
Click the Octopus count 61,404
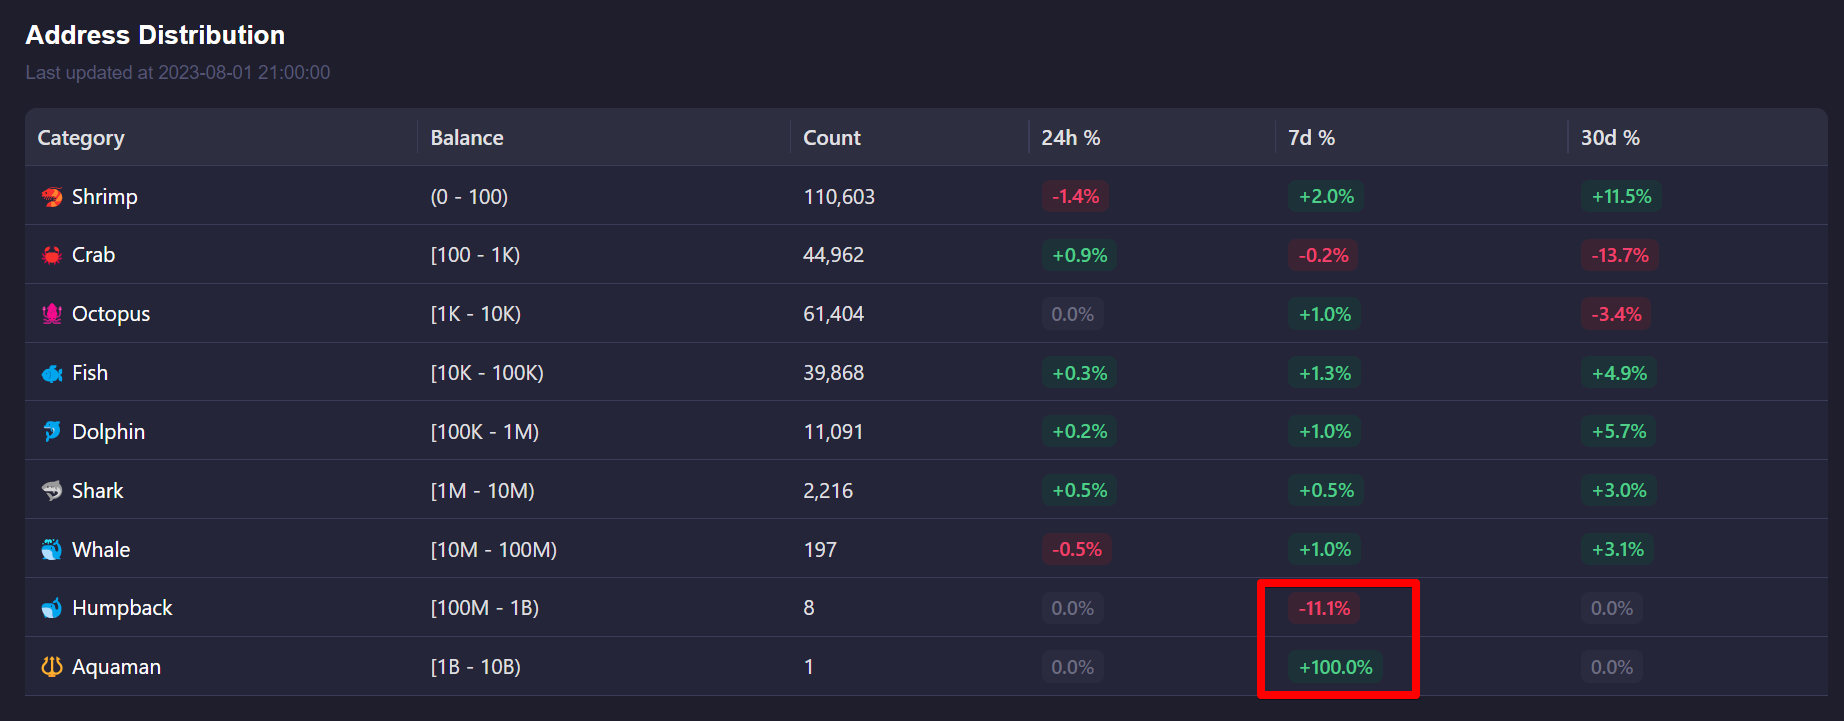pos(834,314)
